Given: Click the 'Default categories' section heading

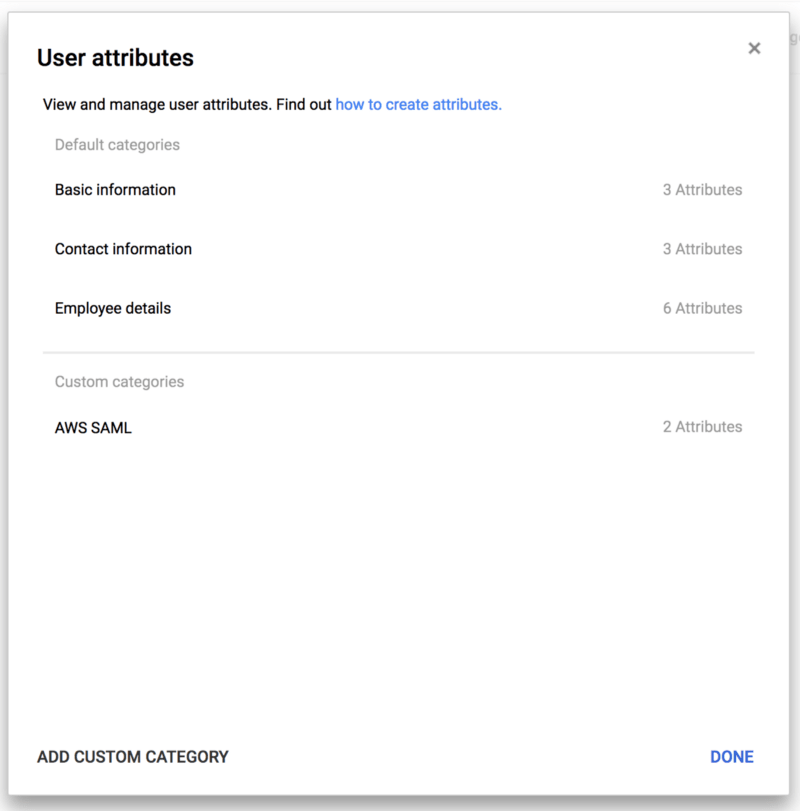Looking at the screenshot, I should coord(117,145).
